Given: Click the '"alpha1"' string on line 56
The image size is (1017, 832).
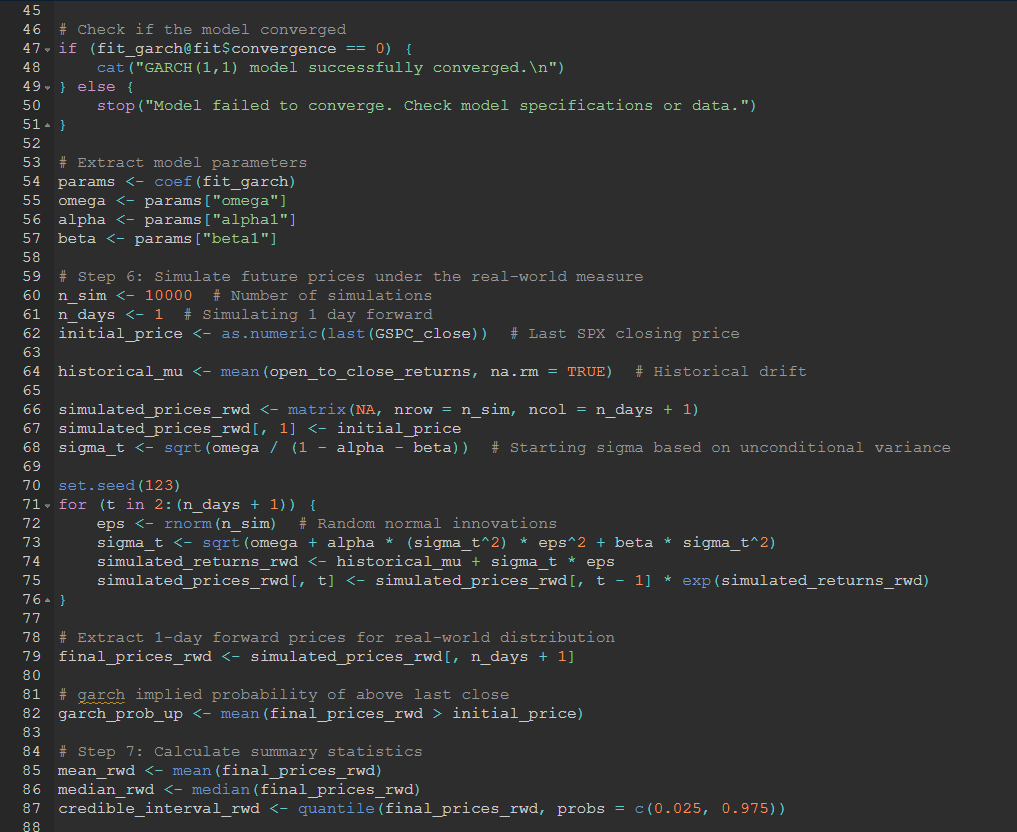Looking at the screenshot, I should point(250,220).
